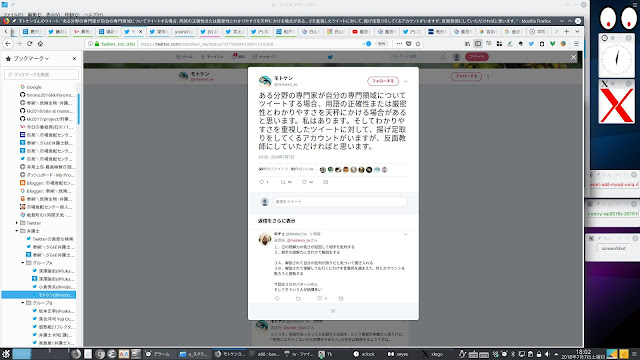Screen dimensions: 640x360
Task: Click the Firefox reload page icon
Action: (x=29, y=44)
